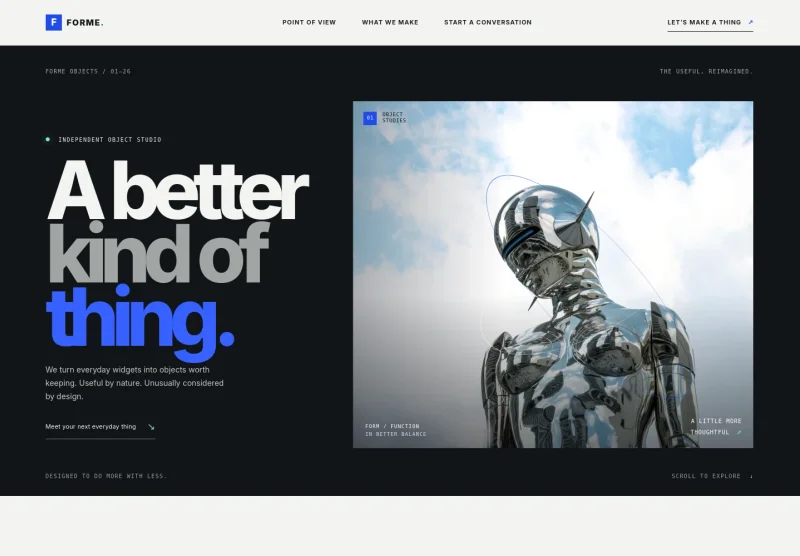This screenshot has height=556, width=800.
Task: Open the Point of View nav item
Action: pos(309,22)
